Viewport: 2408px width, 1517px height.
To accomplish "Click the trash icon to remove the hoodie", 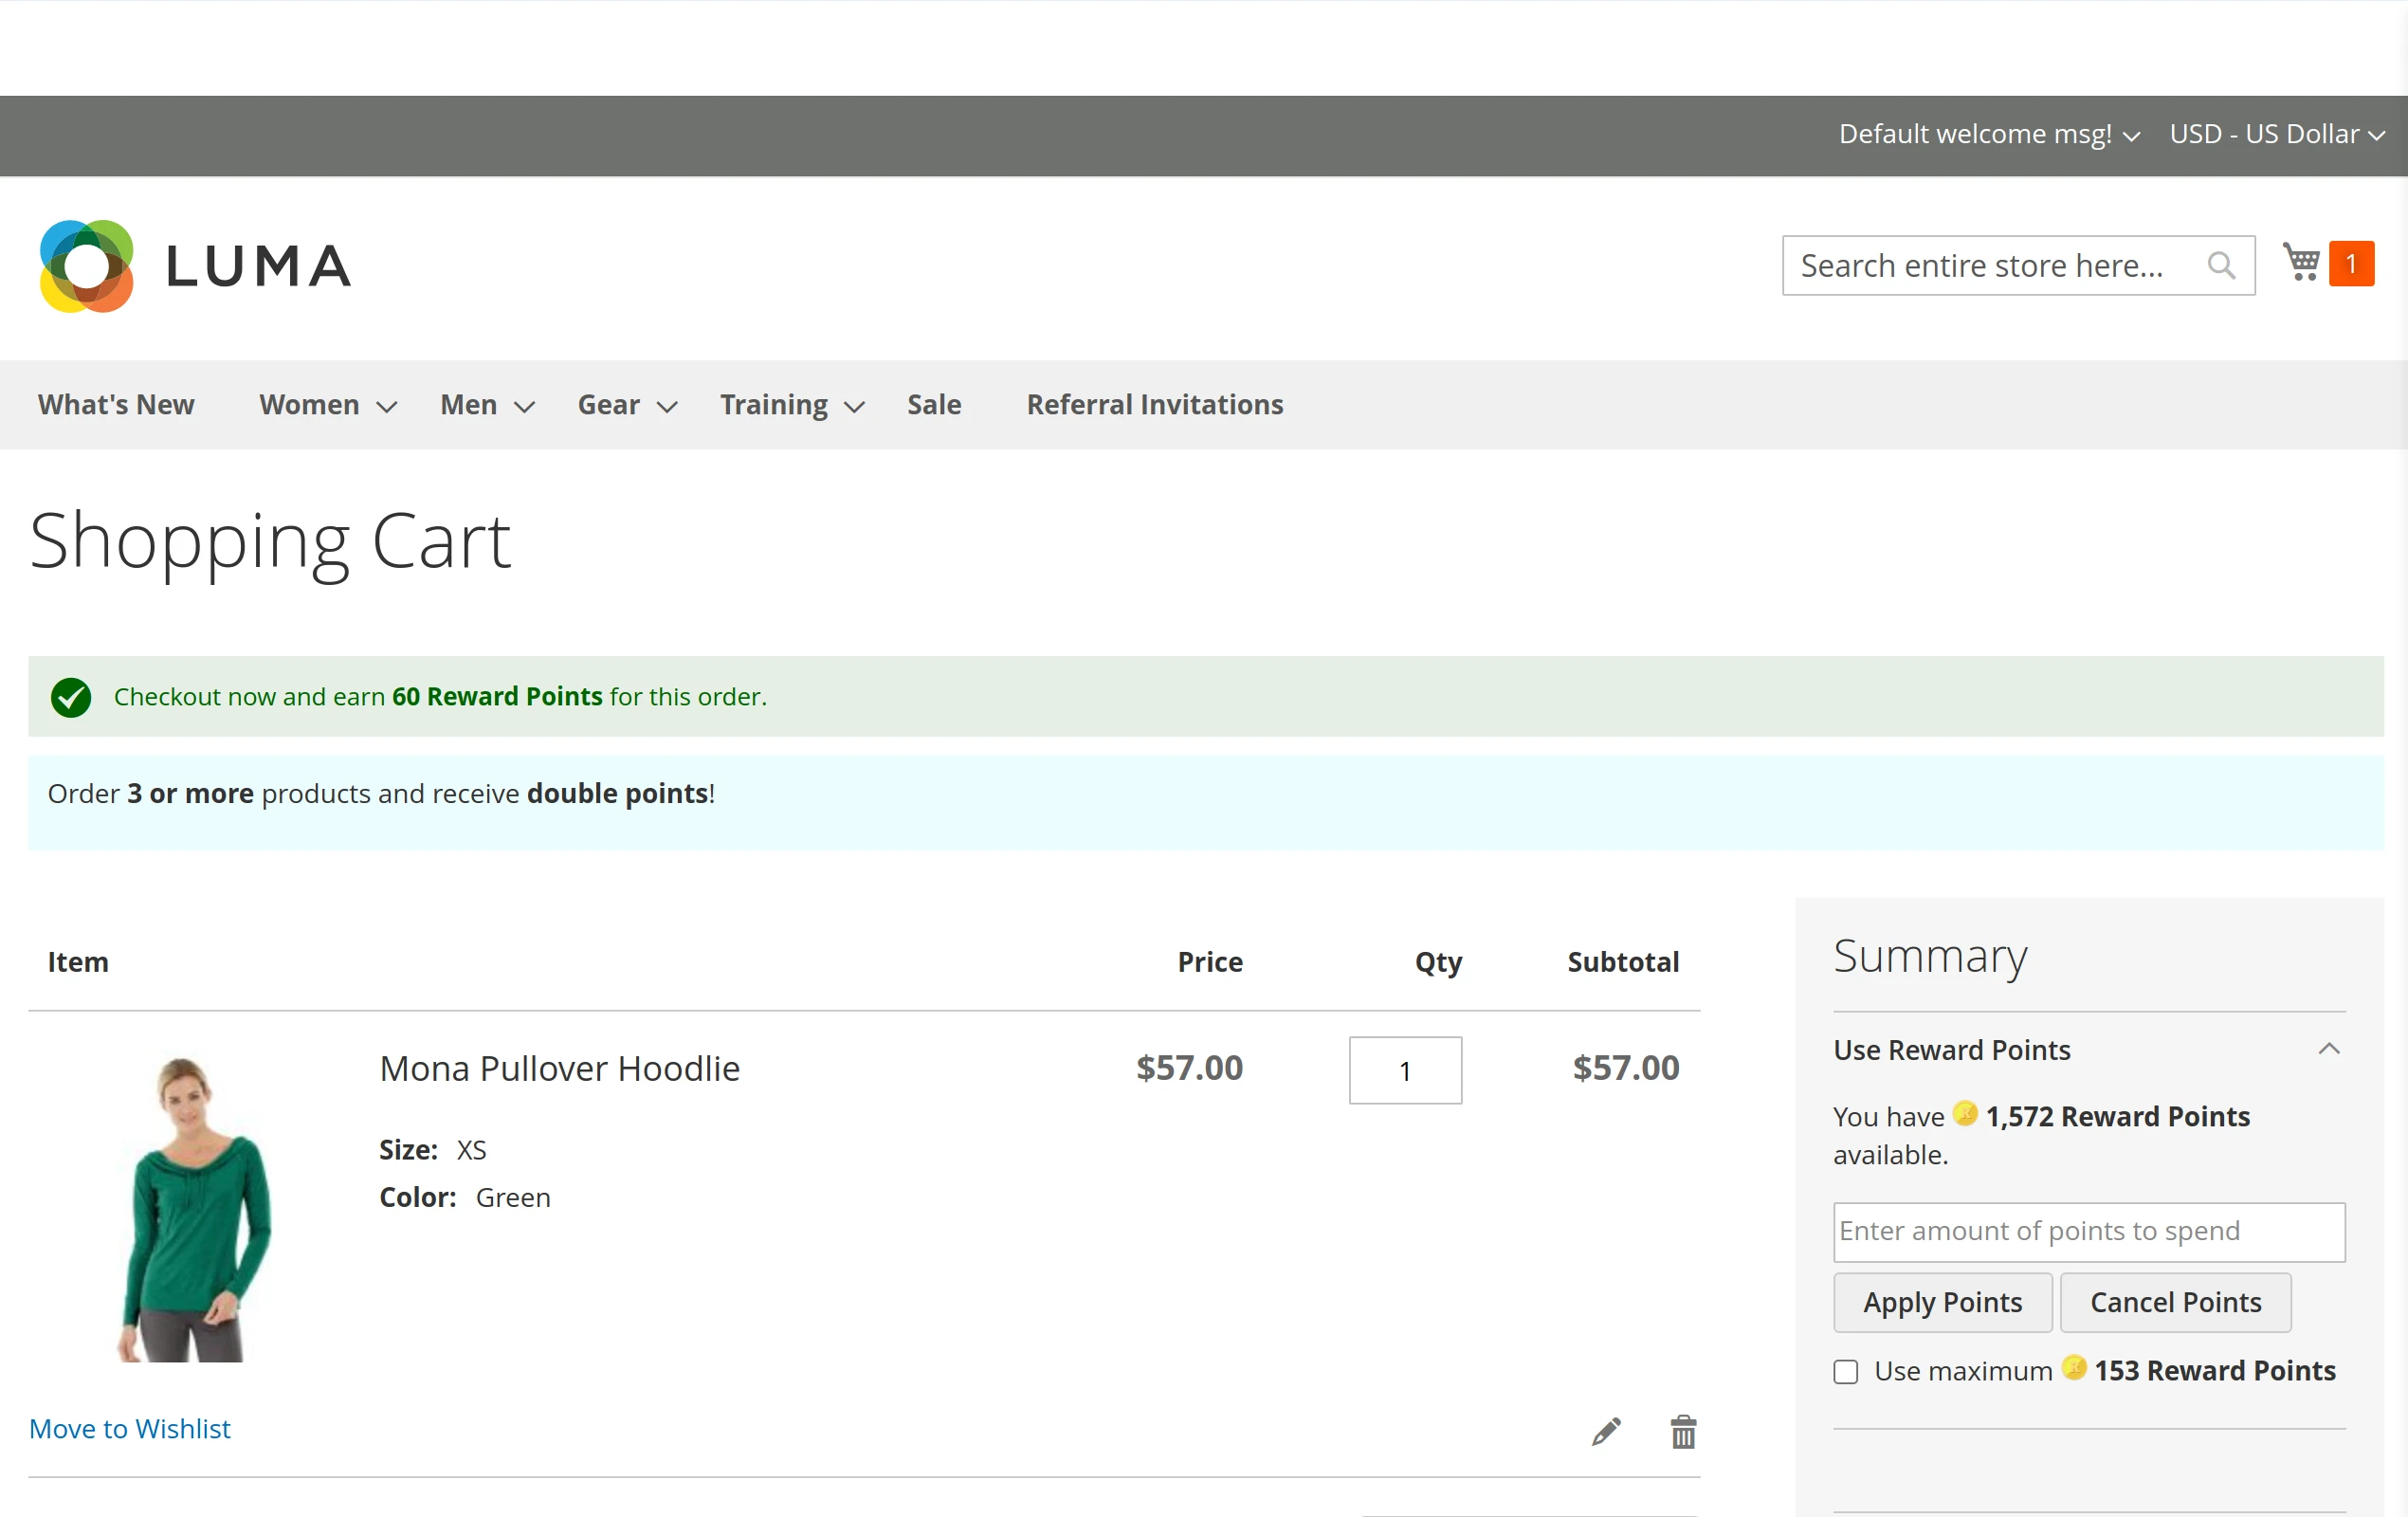I will point(1683,1431).
